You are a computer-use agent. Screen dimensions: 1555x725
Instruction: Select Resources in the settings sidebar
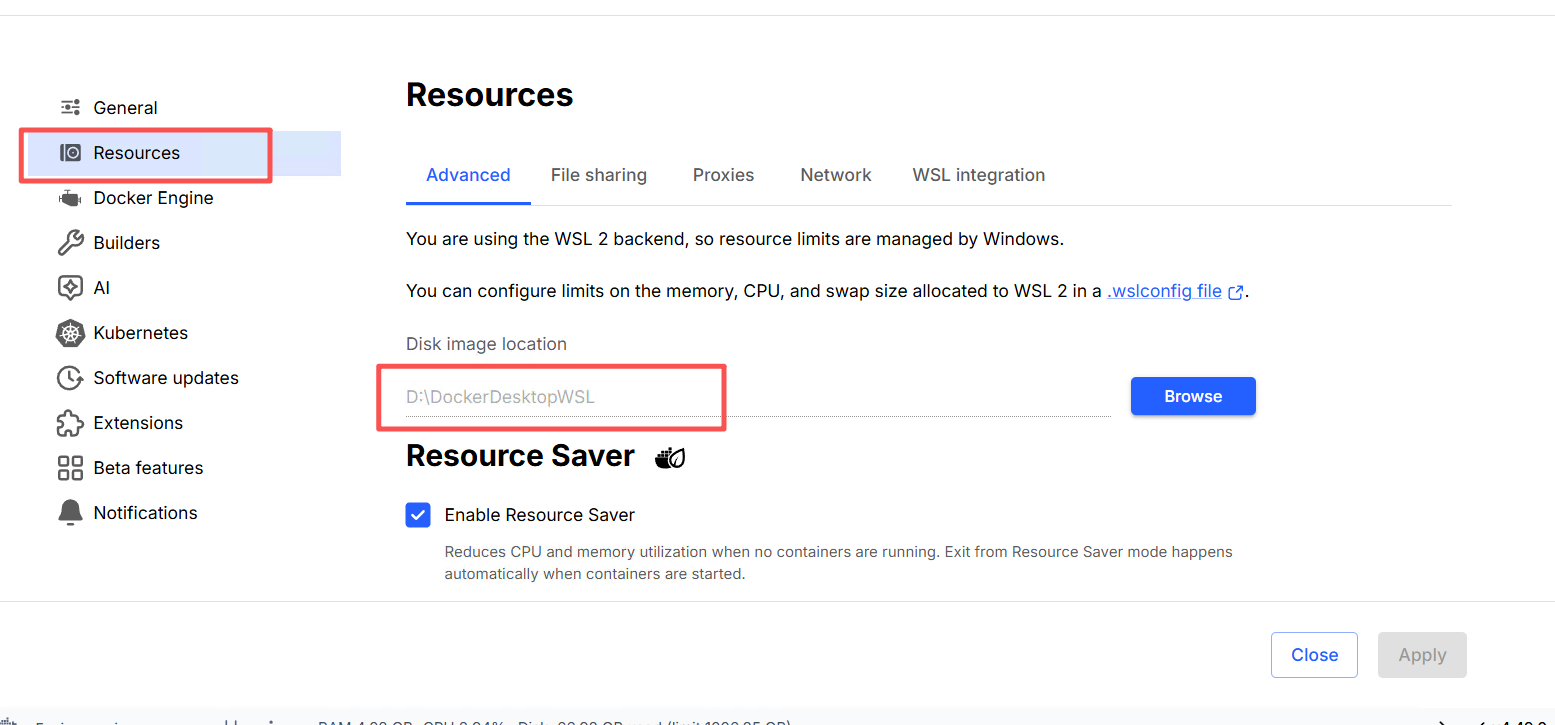click(x=184, y=153)
